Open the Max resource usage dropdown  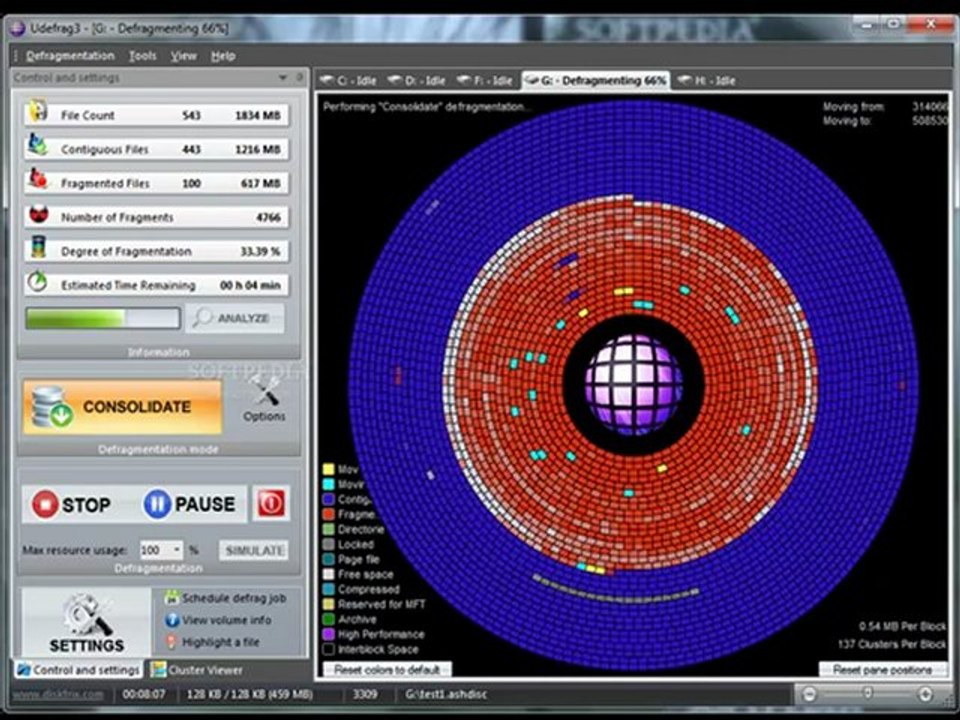pyautogui.click(x=177, y=550)
